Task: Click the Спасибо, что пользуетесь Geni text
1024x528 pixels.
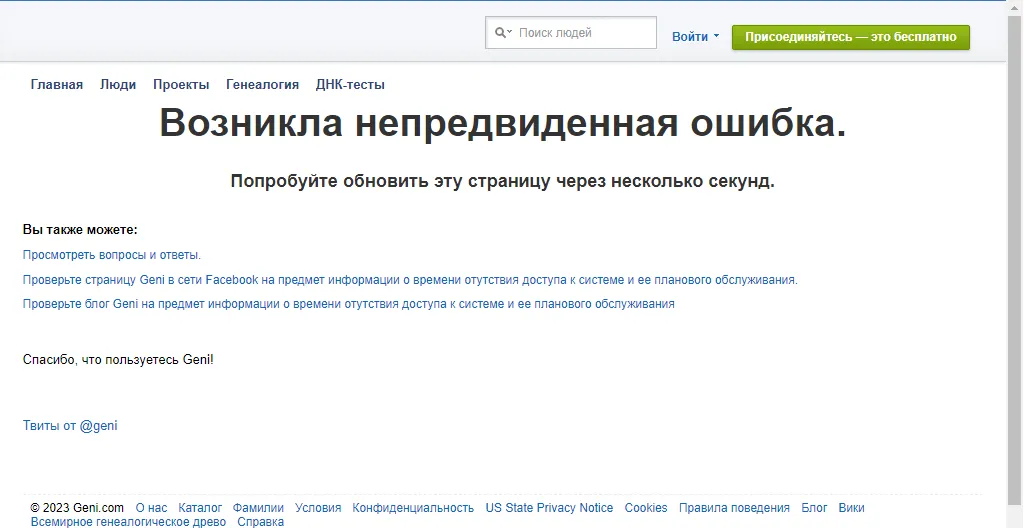Action: point(118,359)
